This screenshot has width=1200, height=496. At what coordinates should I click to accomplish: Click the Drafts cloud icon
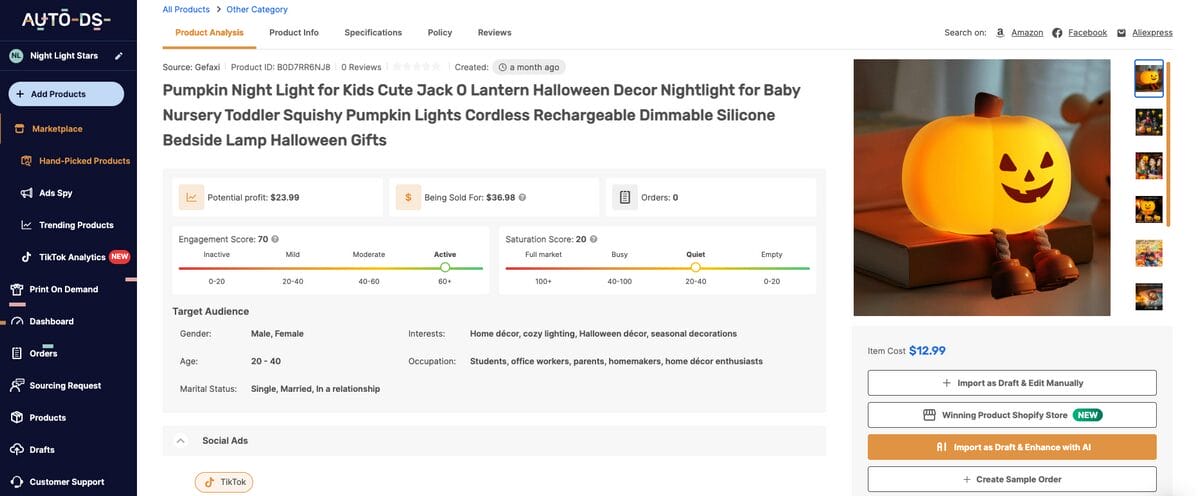click(16, 449)
